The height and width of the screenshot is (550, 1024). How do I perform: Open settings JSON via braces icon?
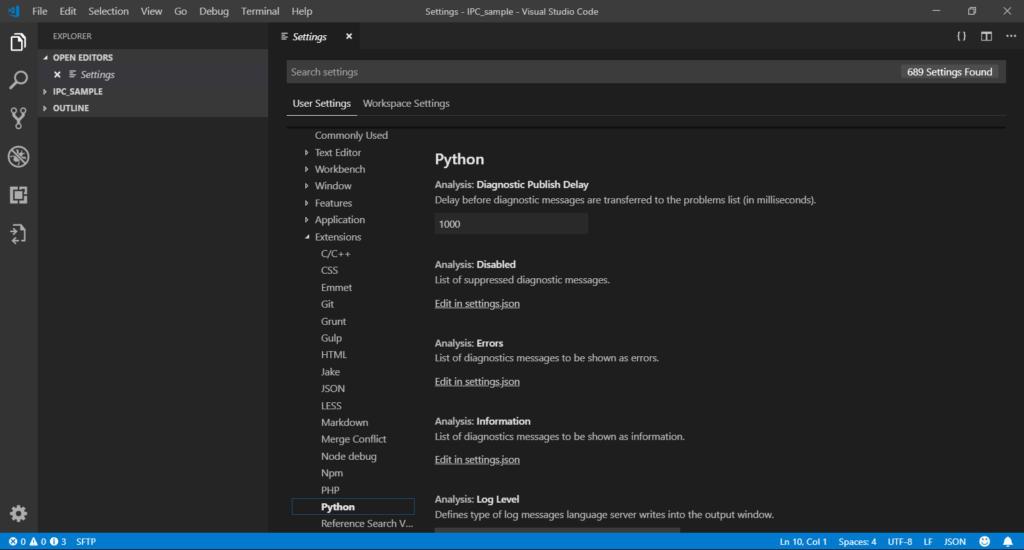click(961, 37)
